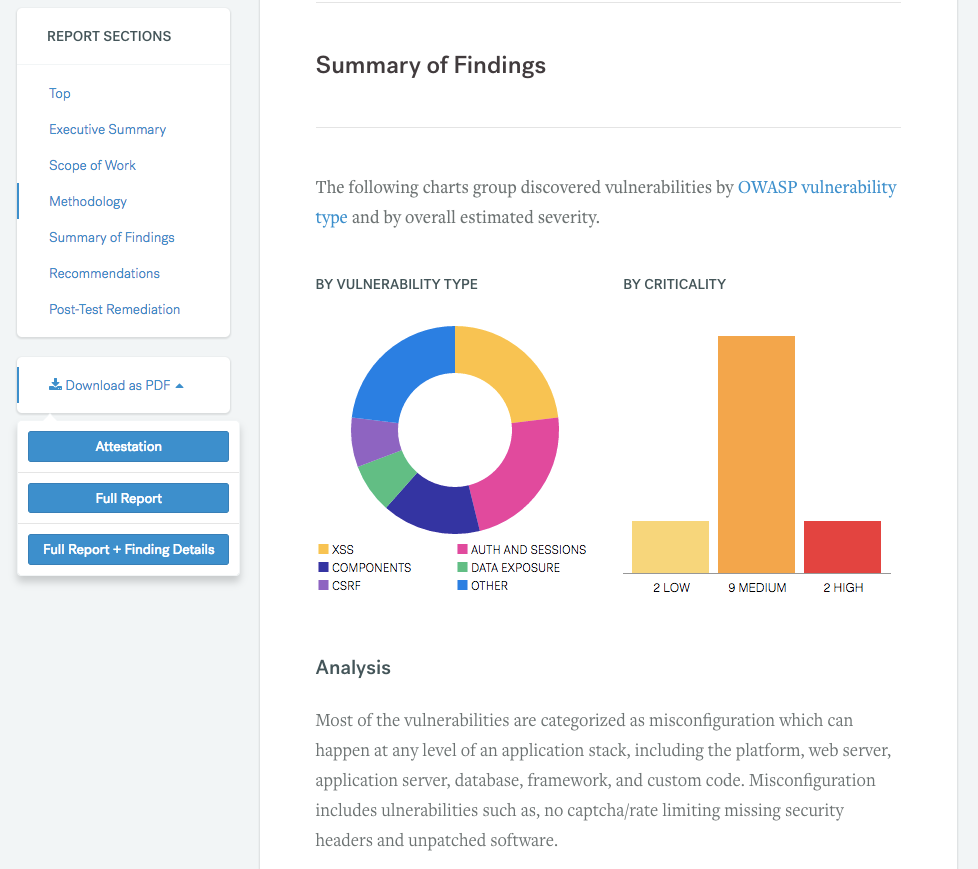Download the Full Report PDF
978x869 pixels.
(x=128, y=498)
